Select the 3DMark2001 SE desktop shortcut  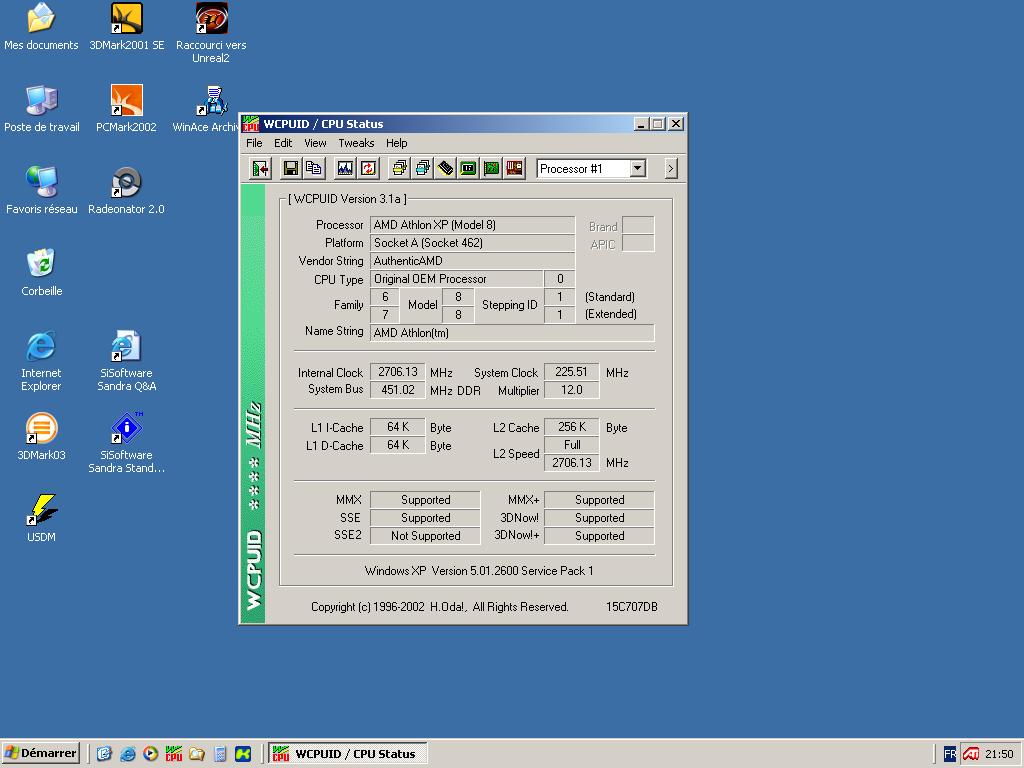coord(127,27)
